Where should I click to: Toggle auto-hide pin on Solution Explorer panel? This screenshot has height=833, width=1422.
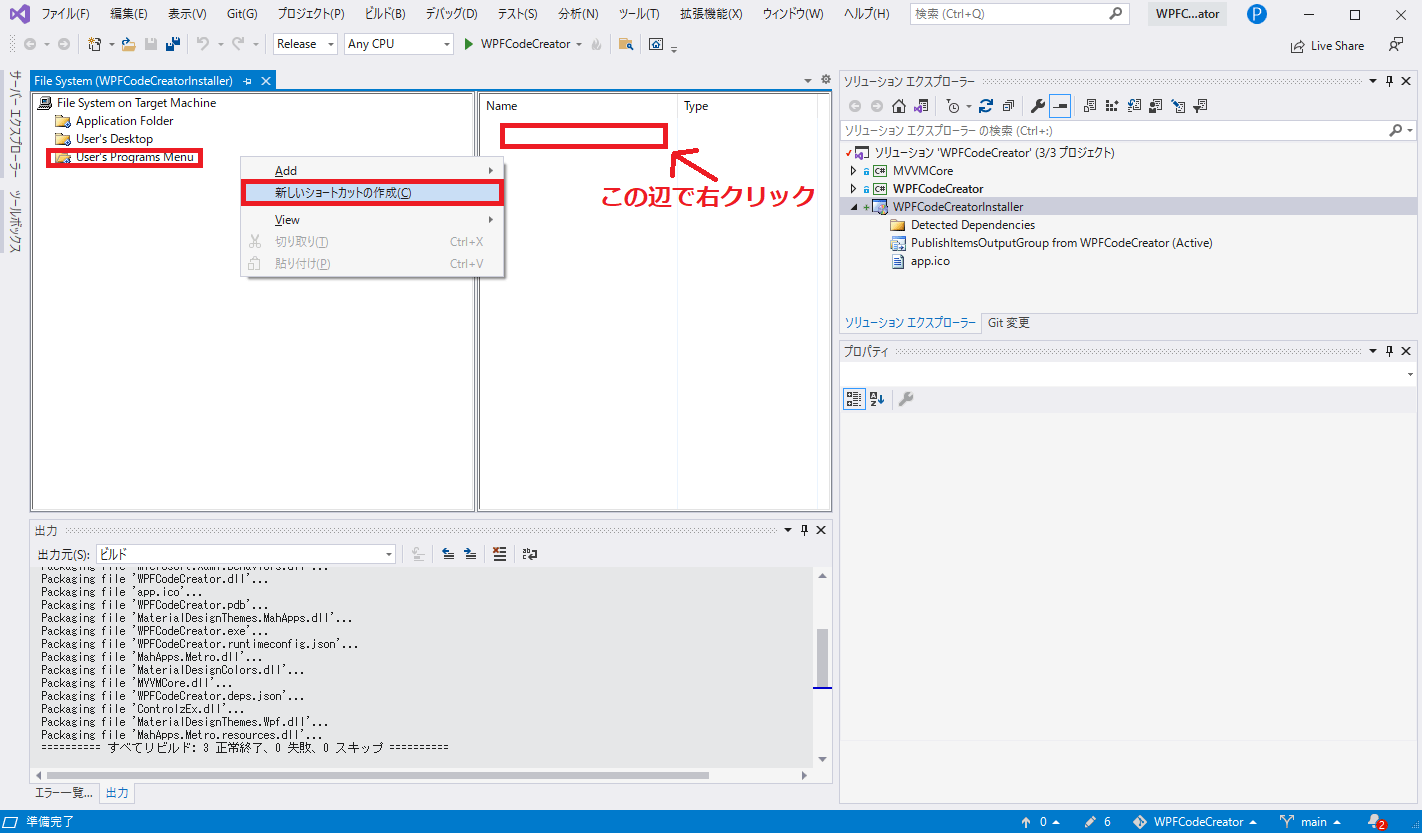coord(1388,81)
